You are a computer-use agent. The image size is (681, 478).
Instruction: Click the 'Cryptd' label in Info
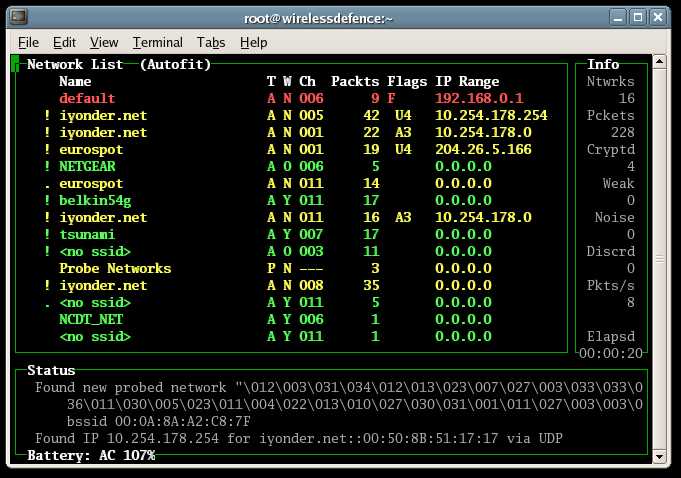[611, 149]
